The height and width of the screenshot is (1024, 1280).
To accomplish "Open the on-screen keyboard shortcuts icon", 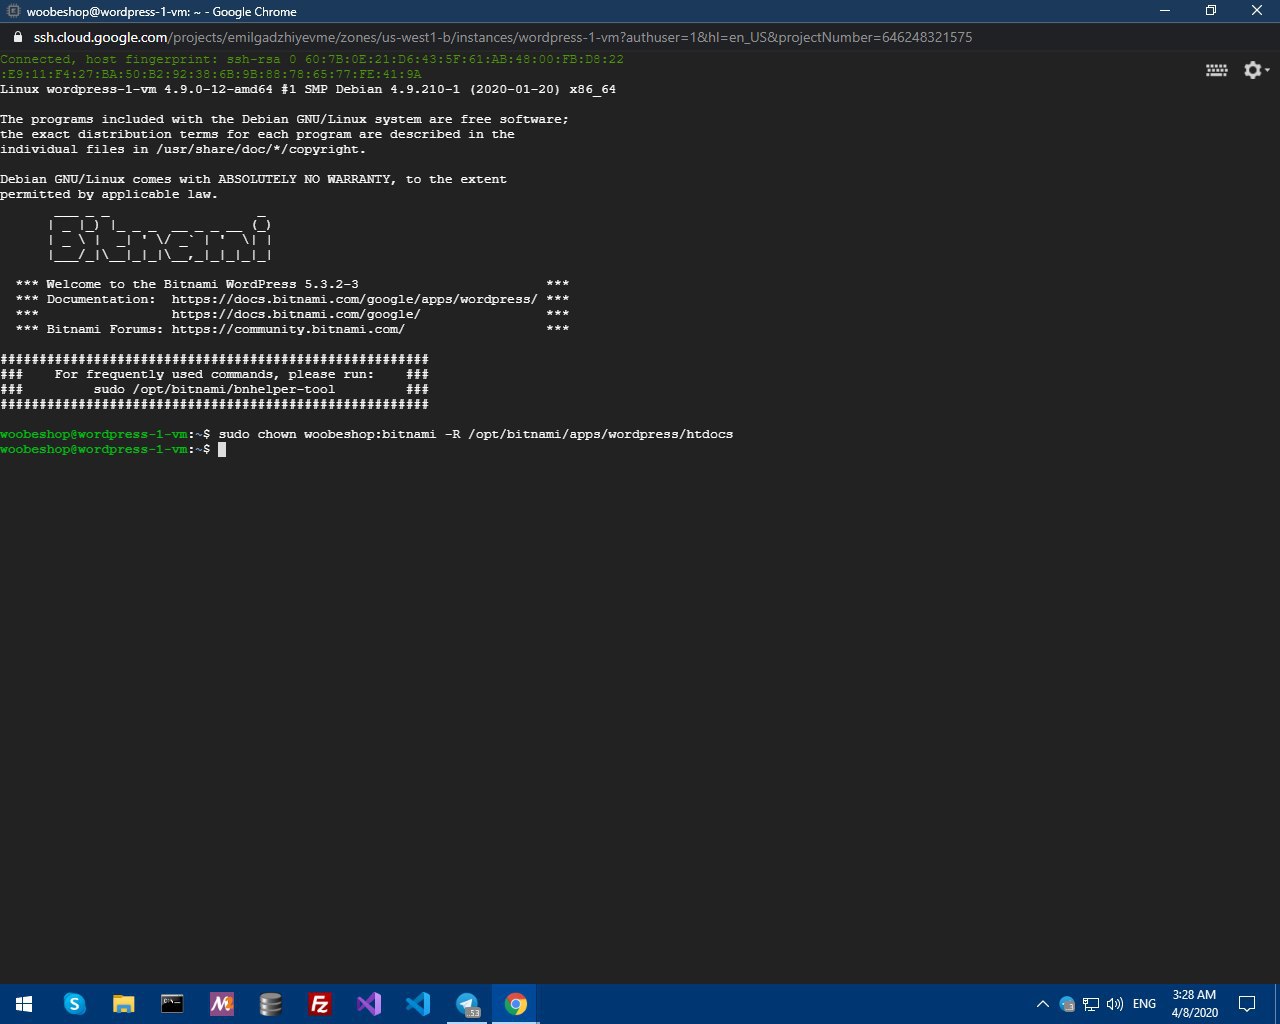I will (1216, 70).
